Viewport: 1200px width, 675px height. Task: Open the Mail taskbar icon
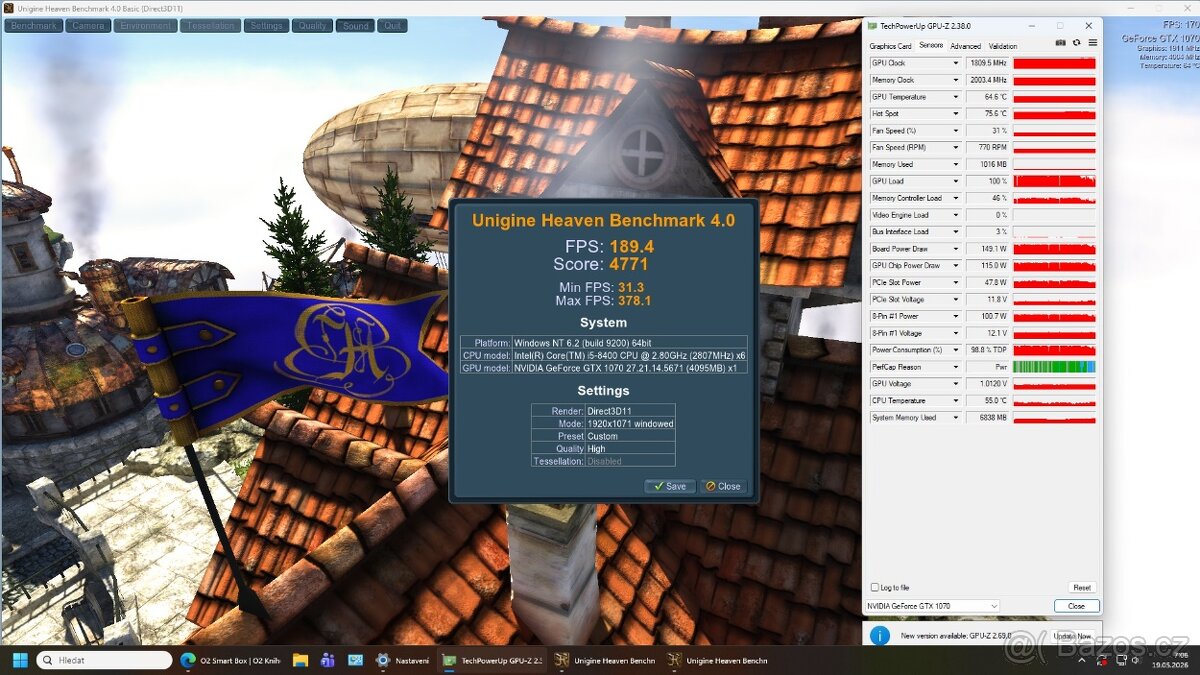coord(355,660)
